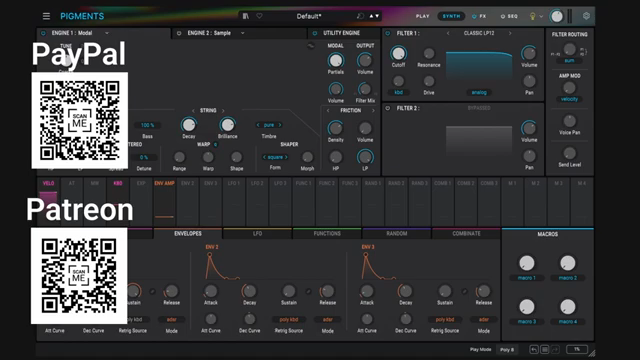Toggle the WARP enable button
This screenshot has height=360, width=640.
pos(216,144)
